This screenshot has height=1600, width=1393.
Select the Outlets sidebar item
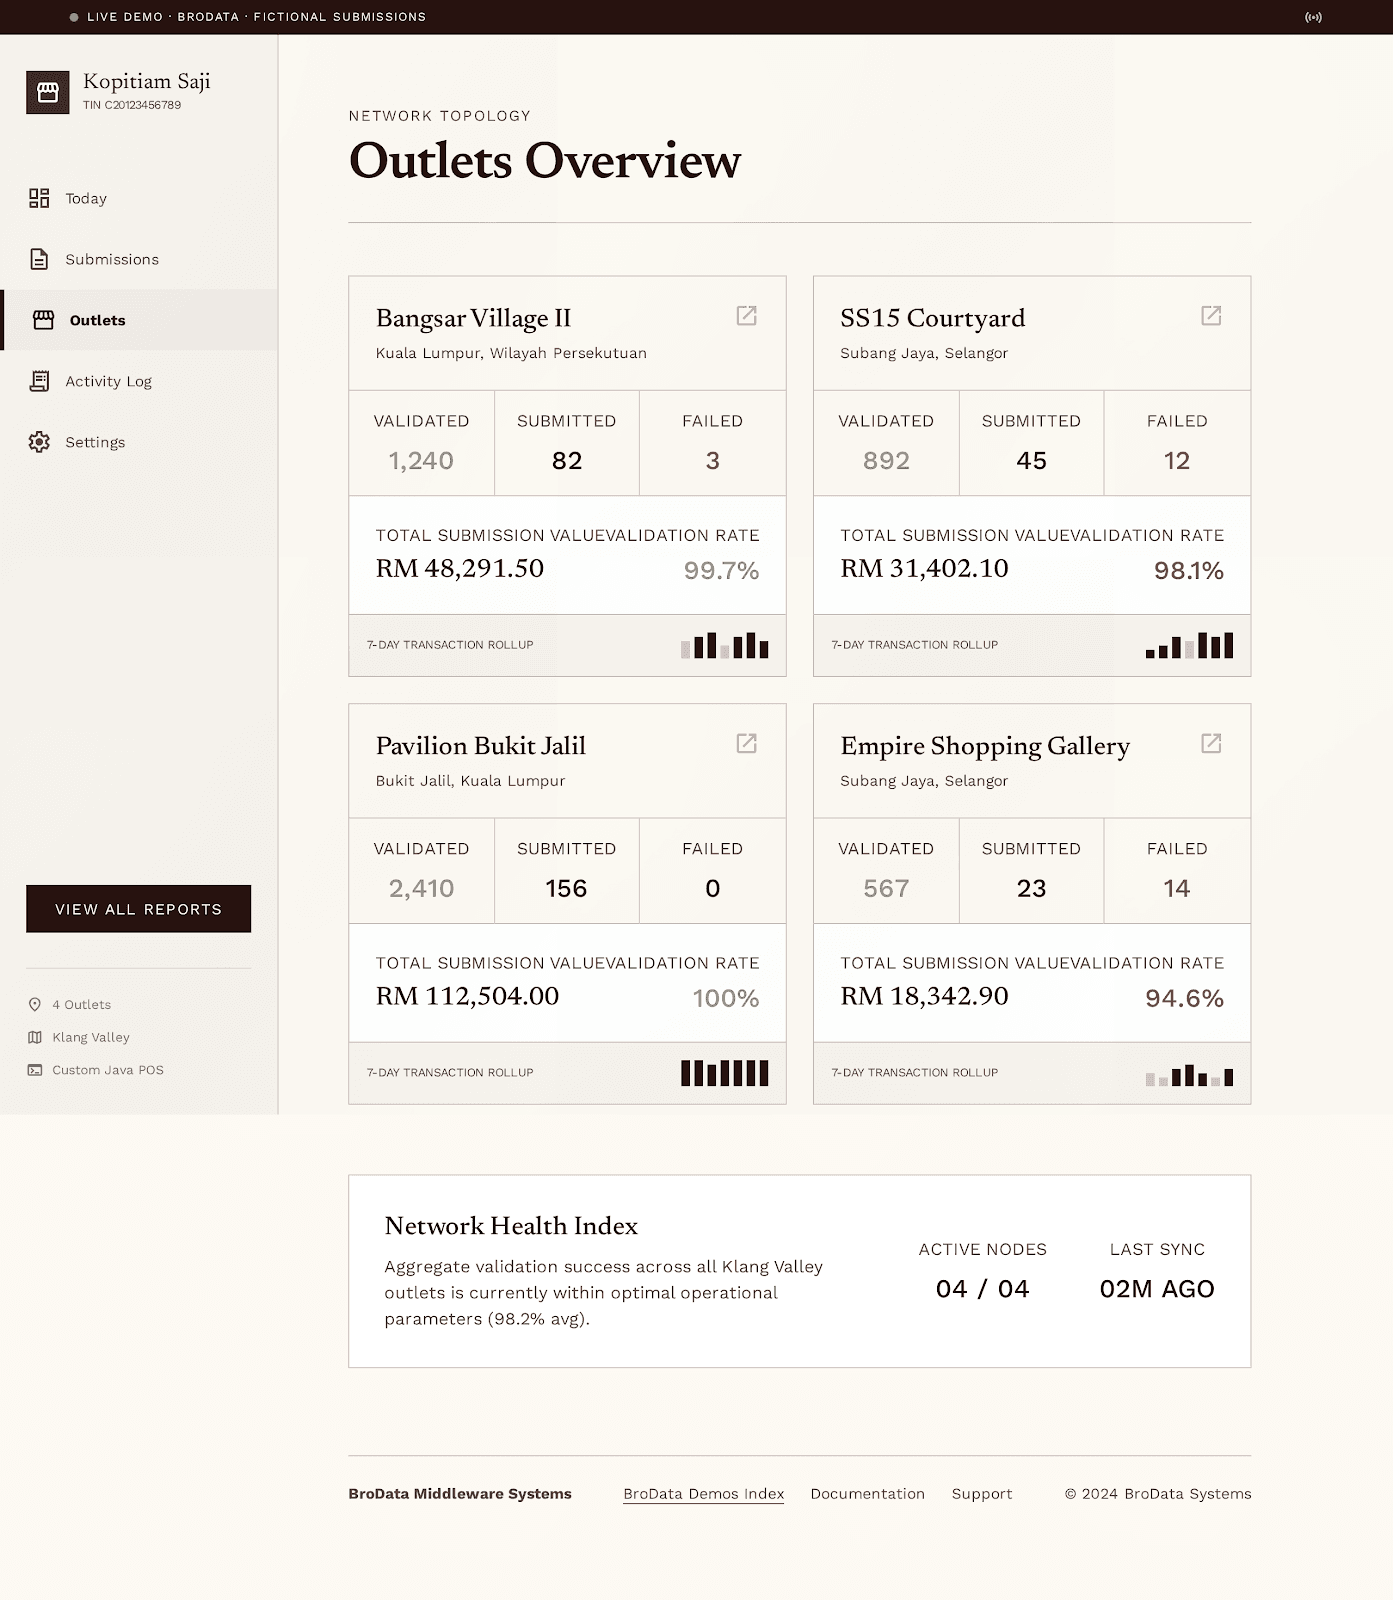(139, 320)
